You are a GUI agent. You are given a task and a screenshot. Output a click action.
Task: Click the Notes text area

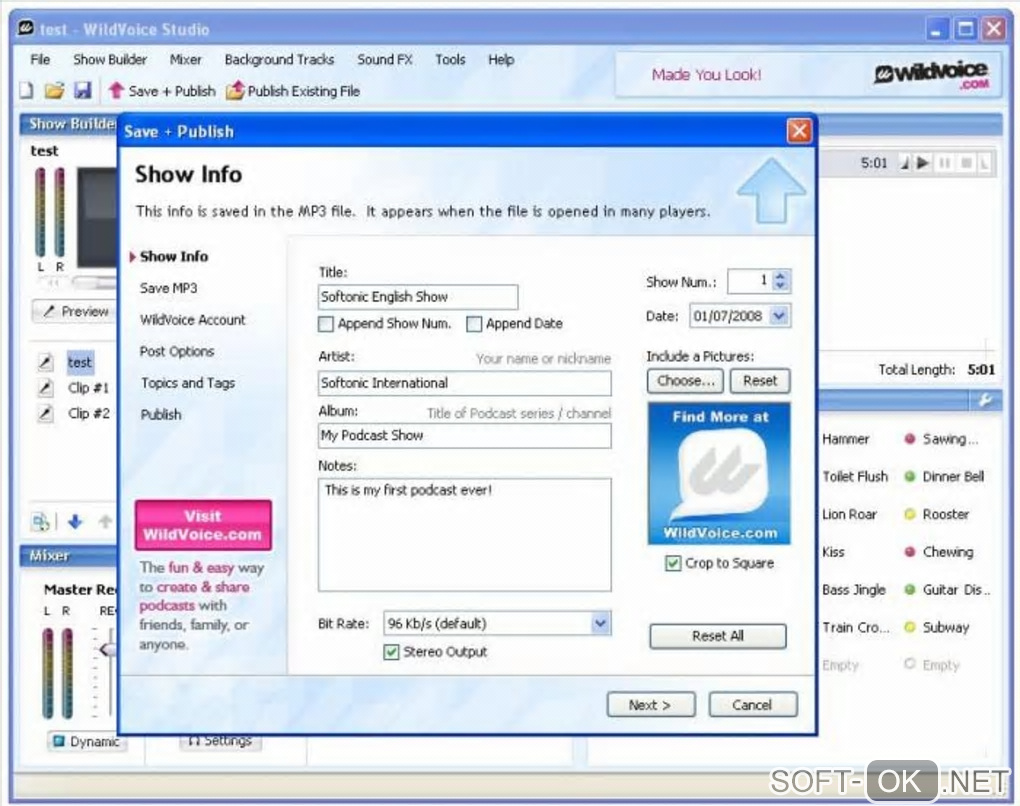click(464, 535)
